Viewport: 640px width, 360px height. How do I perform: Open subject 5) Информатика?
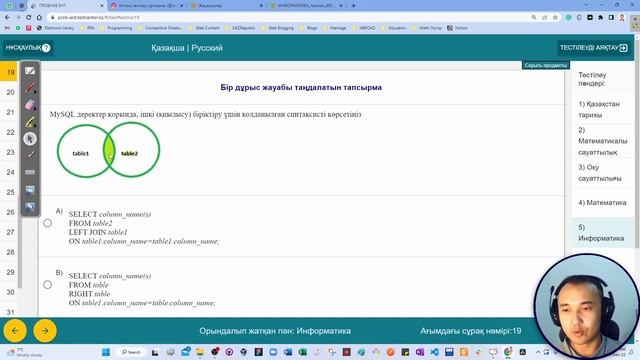click(601, 232)
